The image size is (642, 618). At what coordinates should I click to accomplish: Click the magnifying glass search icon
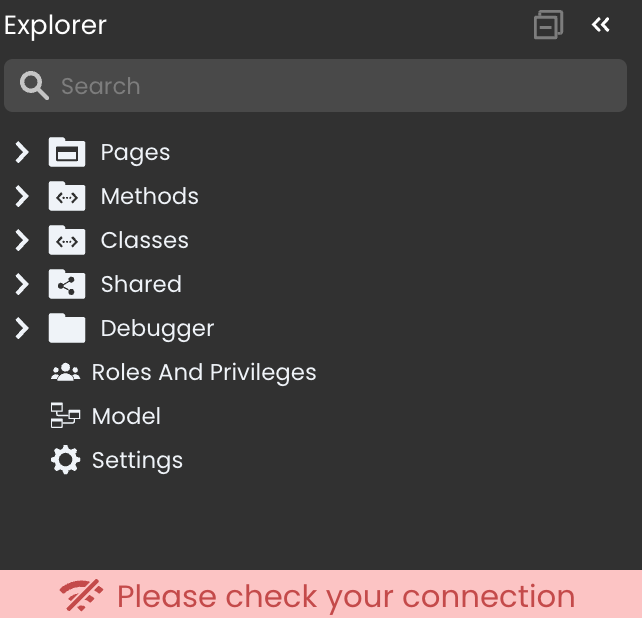tap(34, 86)
